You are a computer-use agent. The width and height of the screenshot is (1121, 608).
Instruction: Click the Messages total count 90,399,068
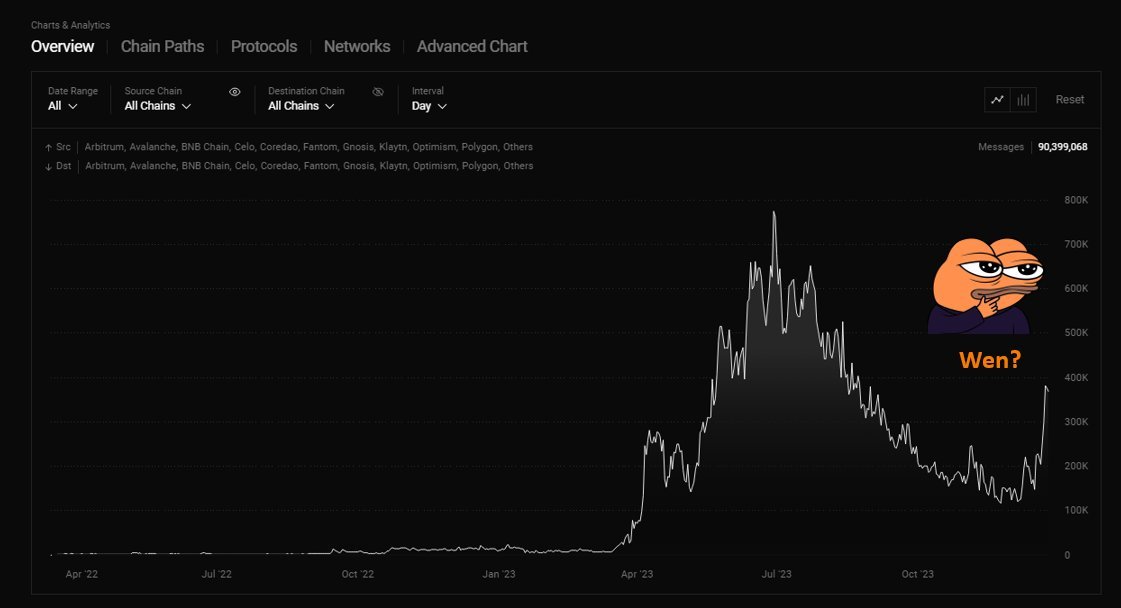tap(1062, 147)
